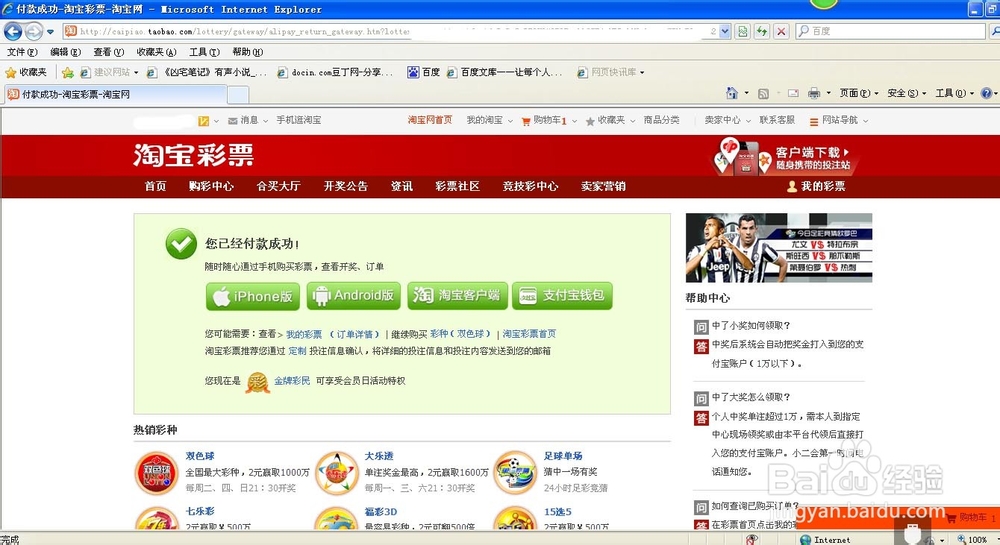
Task: Open 我的彩票 with the person icon
Action: pyautogui.click(x=816, y=186)
